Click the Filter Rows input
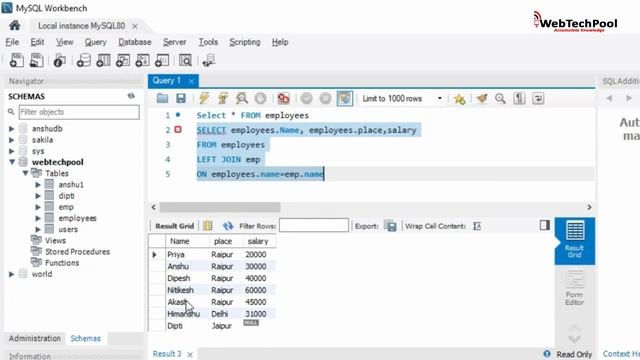640x360 pixels. [x=314, y=225]
